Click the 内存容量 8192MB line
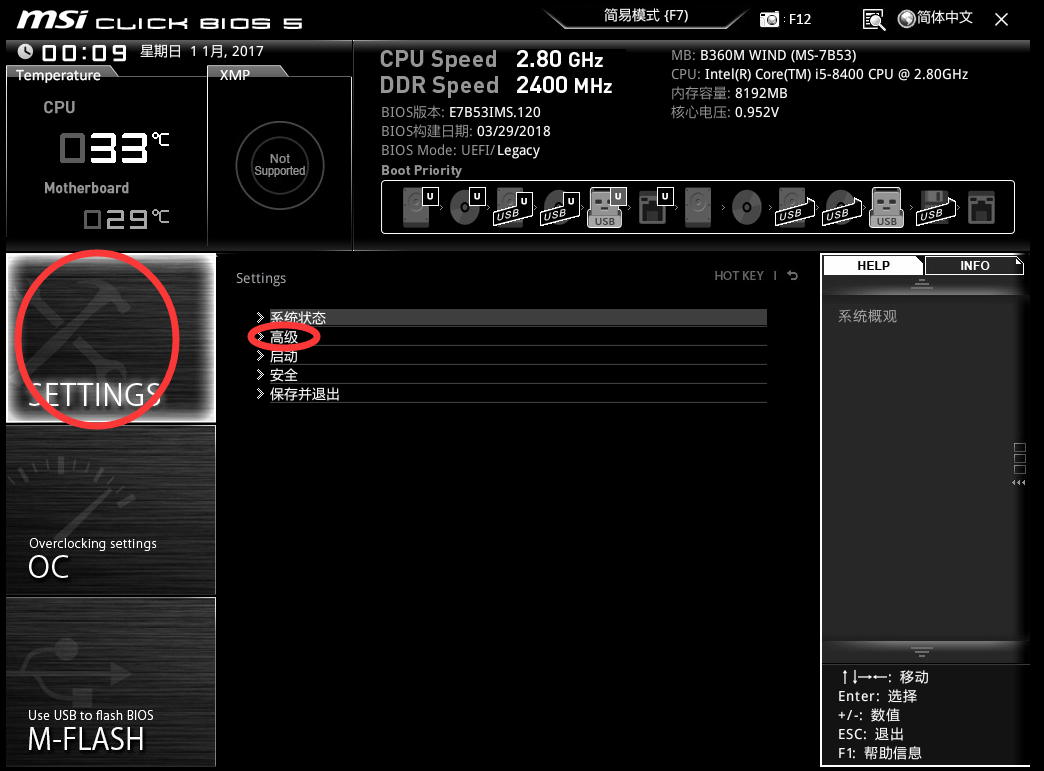Image resolution: width=1044 pixels, height=771 pixels. pos(729,93)
